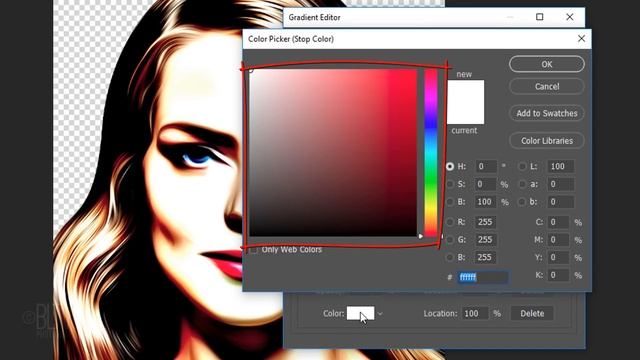Cancel the Color Picker dialog
Screen dimensions: 640x360
pyautogui.click(x=547, y=87)
